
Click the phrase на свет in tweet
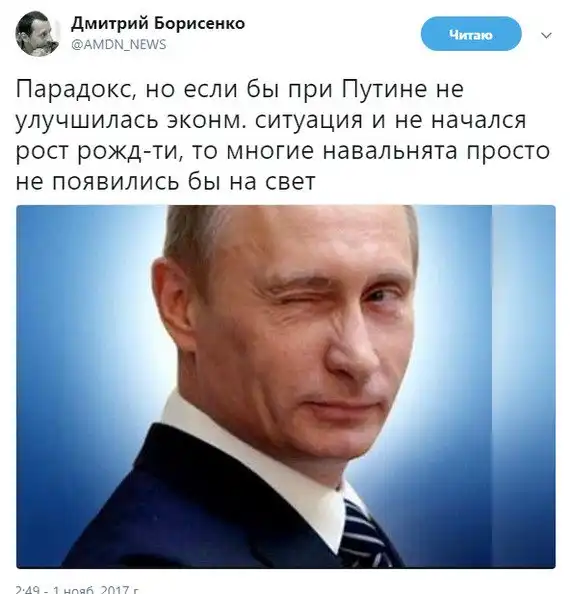[273, 181]
